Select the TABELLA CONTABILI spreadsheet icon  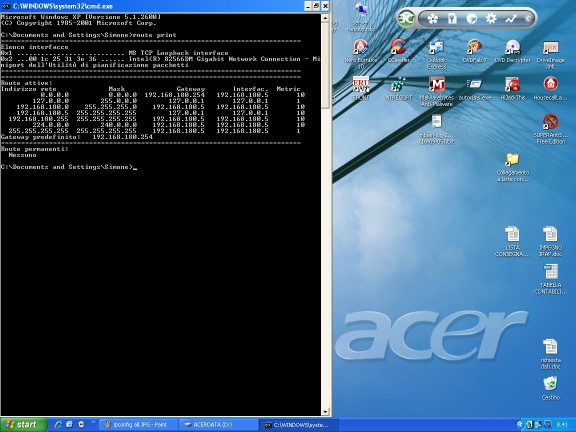tap(550, 279)
